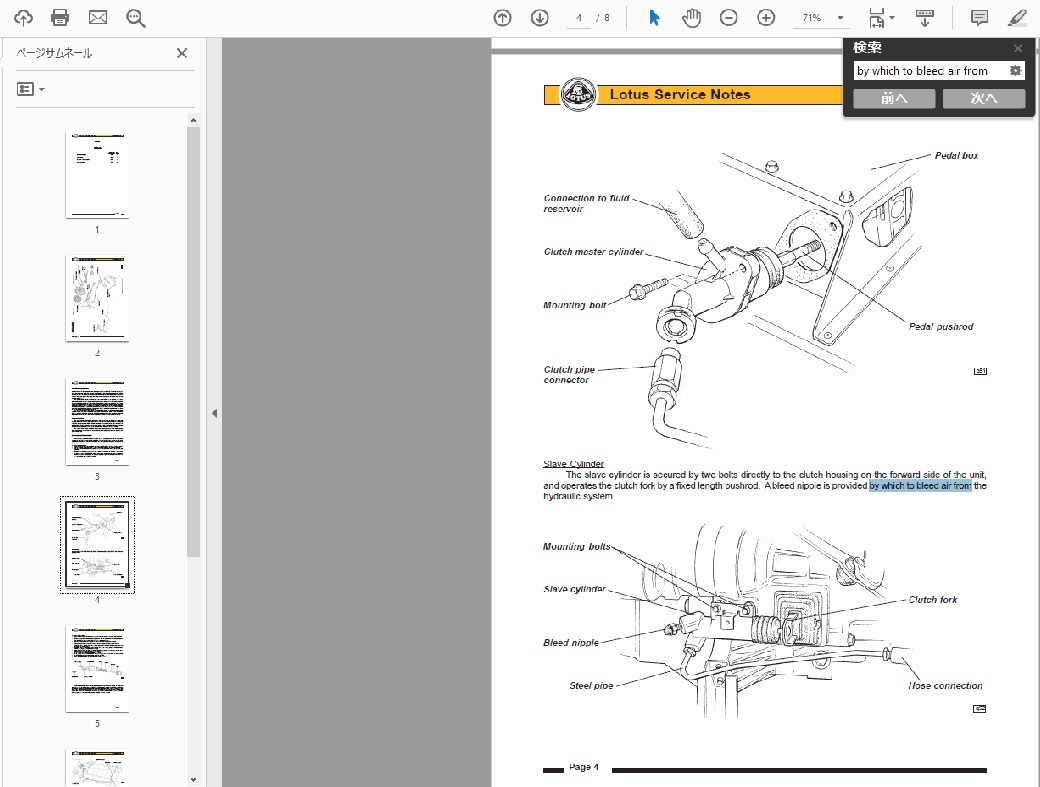Select the page 2 thumbnail

click(x=97, y=298)
